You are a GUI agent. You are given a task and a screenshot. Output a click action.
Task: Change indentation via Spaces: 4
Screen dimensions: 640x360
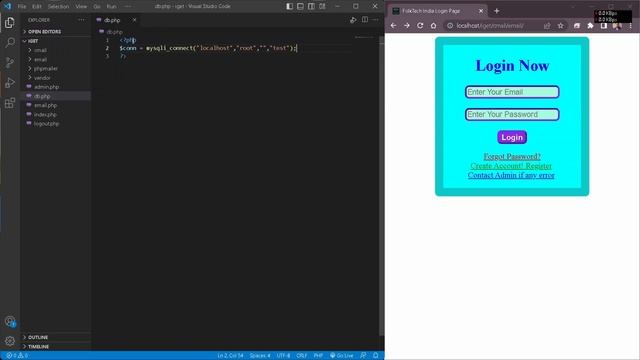coord(260,356)
